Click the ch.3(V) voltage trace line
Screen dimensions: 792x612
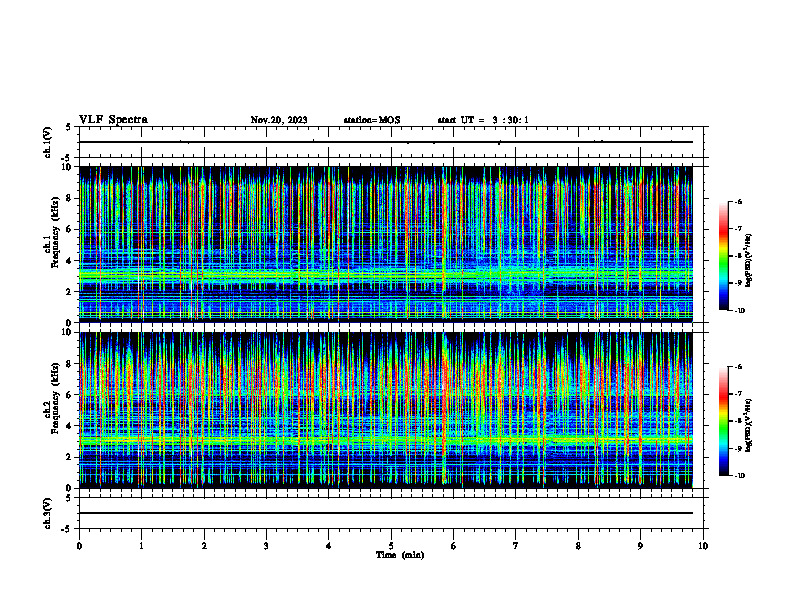pyautogui.click(x=386, y=513)
